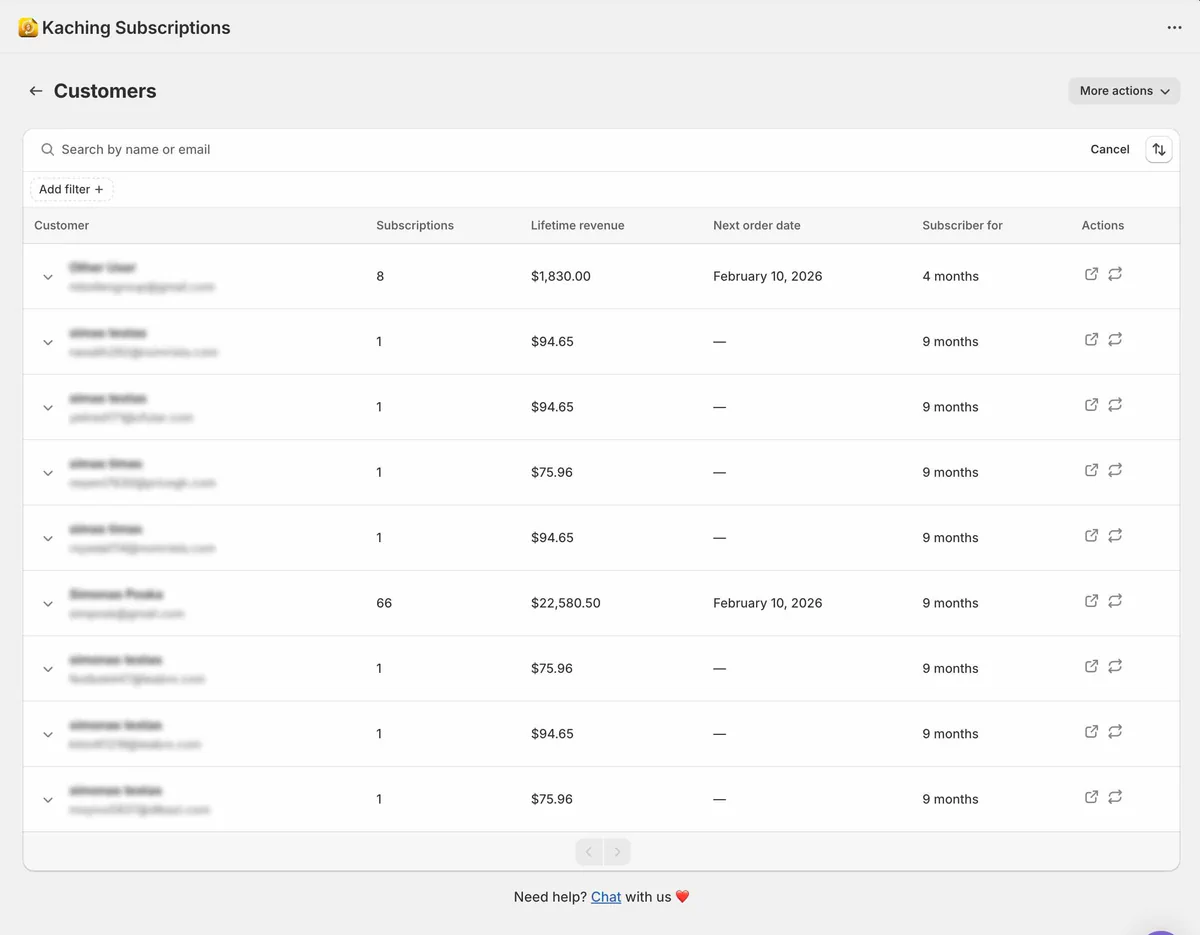The width and height of the screenshot is (1200, 935).
Task: Click February 10, 2026 in the 66 subscriptions row
Action: (x=768, y=603)
